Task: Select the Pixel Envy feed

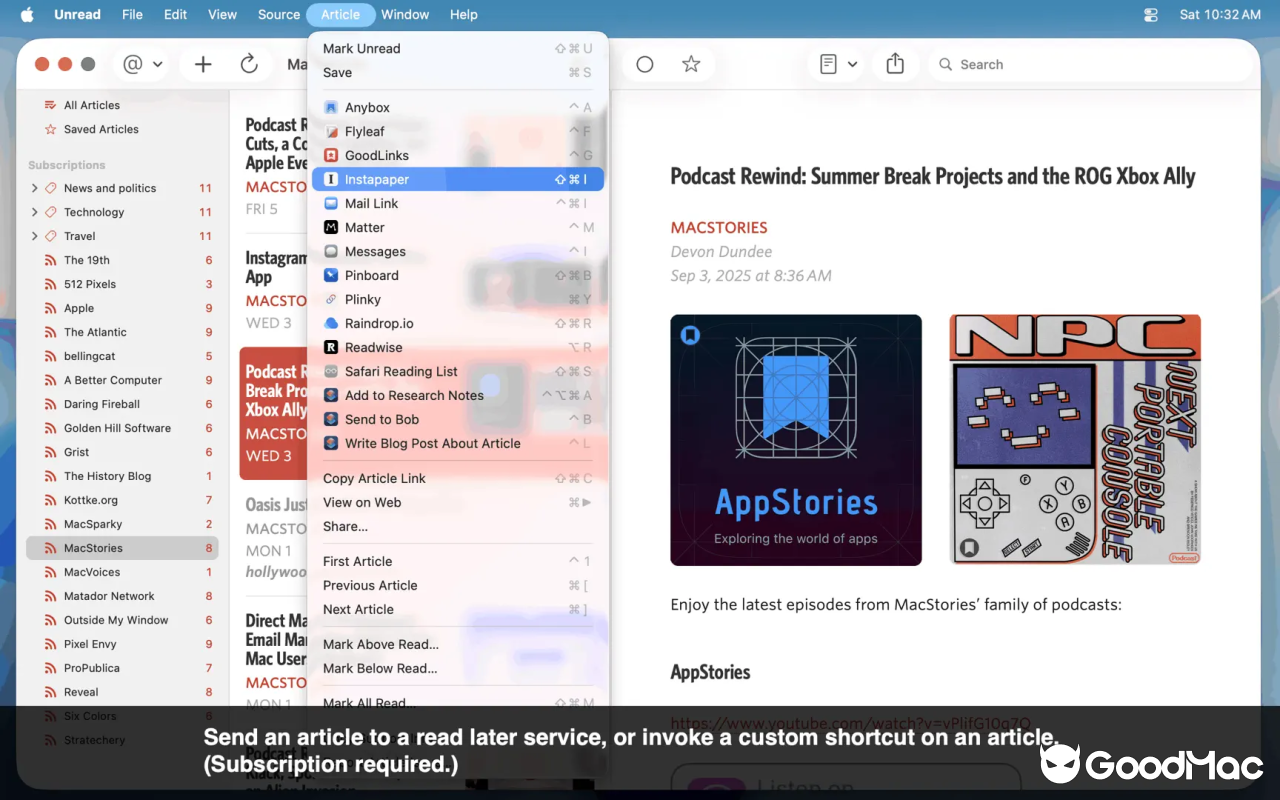Action: (122, 644)
